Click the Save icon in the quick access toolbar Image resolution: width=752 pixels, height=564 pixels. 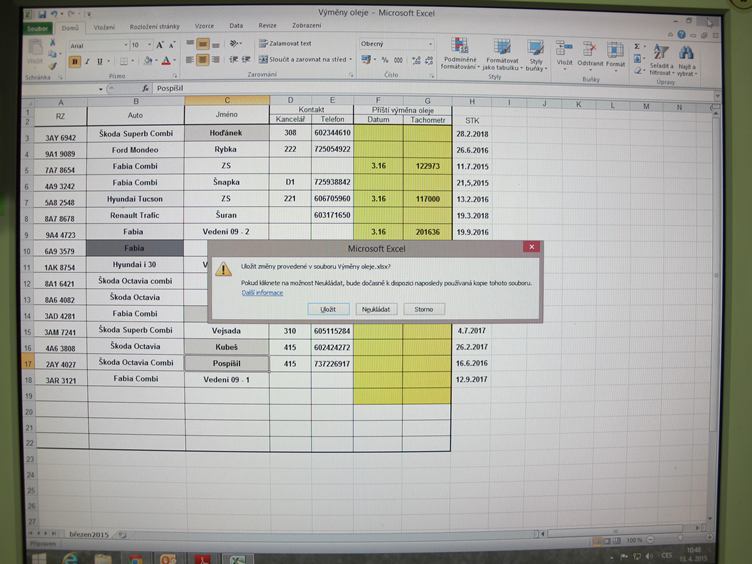click(x=42, y=14)
